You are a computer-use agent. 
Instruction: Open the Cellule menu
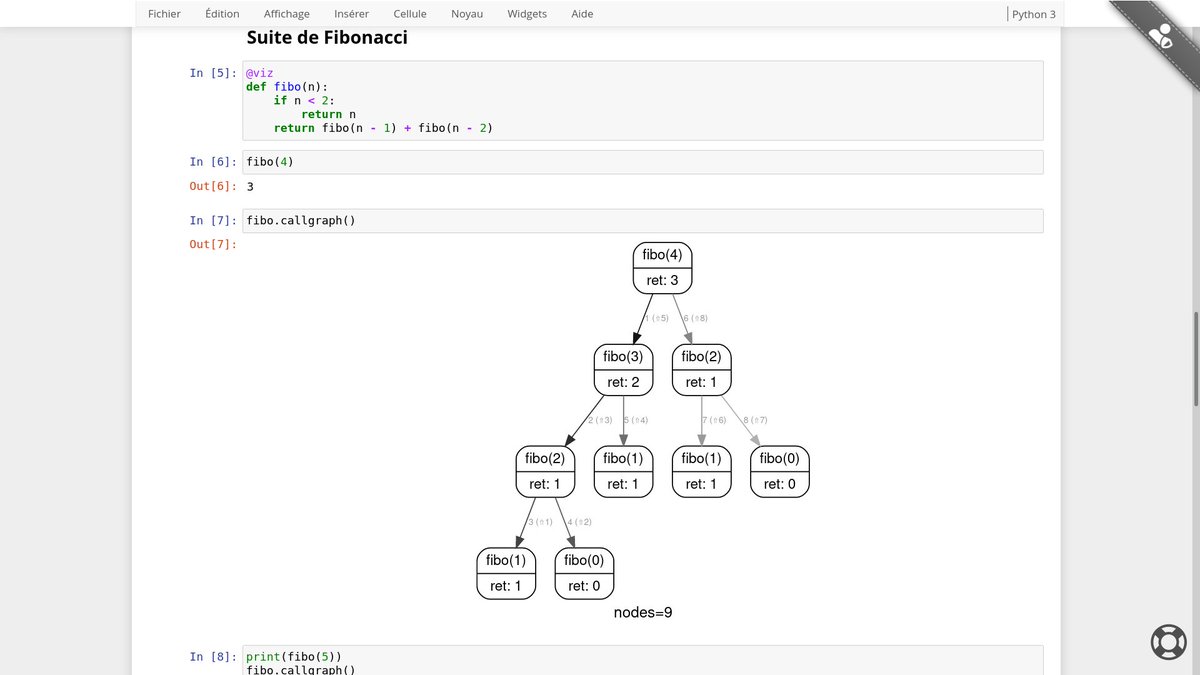tap(410, 14)
